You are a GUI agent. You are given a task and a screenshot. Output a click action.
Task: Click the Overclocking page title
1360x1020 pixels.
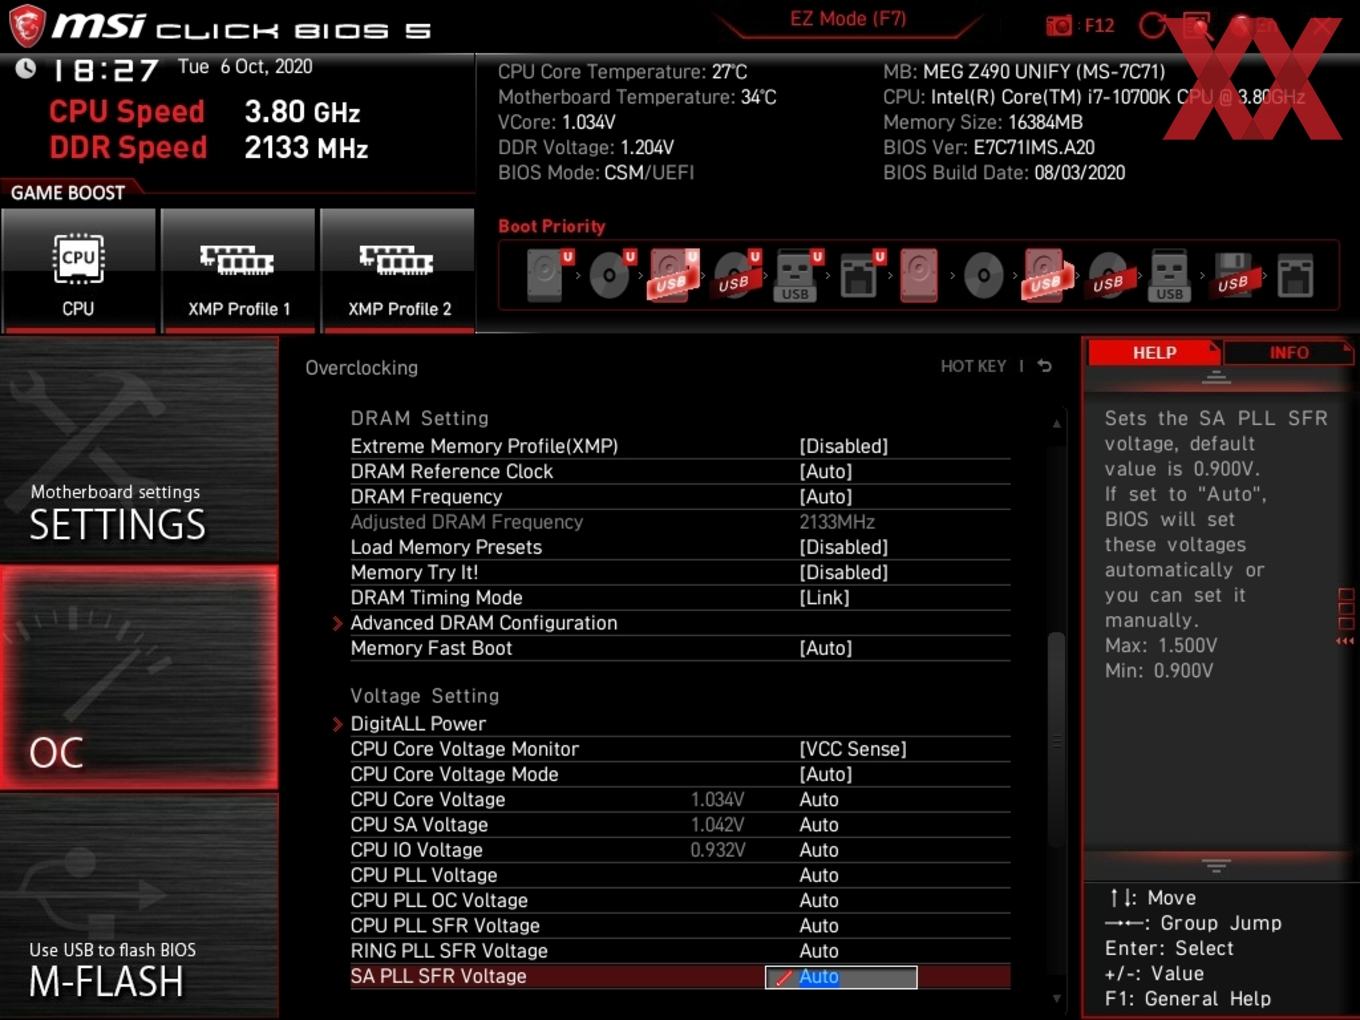pos(362,368)
